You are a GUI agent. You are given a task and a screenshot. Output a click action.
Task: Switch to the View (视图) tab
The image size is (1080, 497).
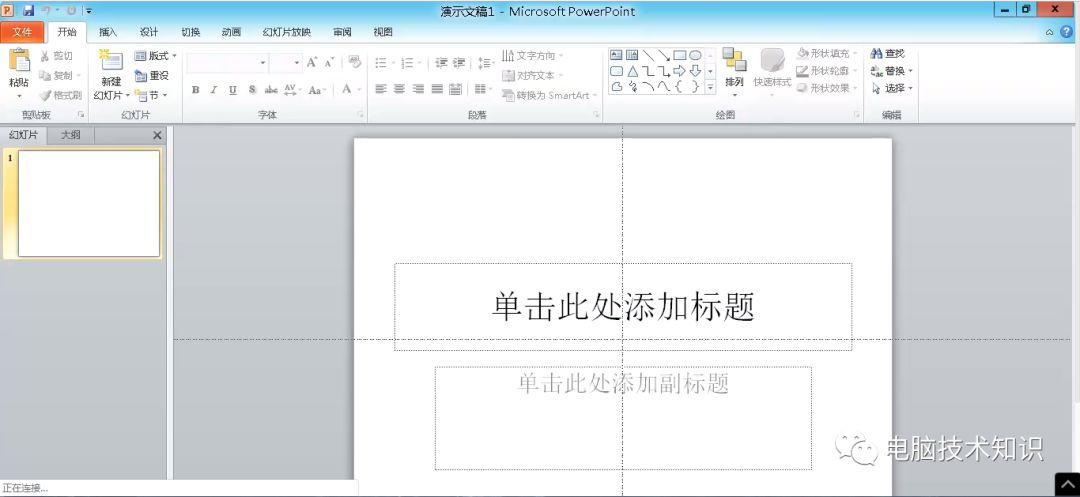[383, 32]
